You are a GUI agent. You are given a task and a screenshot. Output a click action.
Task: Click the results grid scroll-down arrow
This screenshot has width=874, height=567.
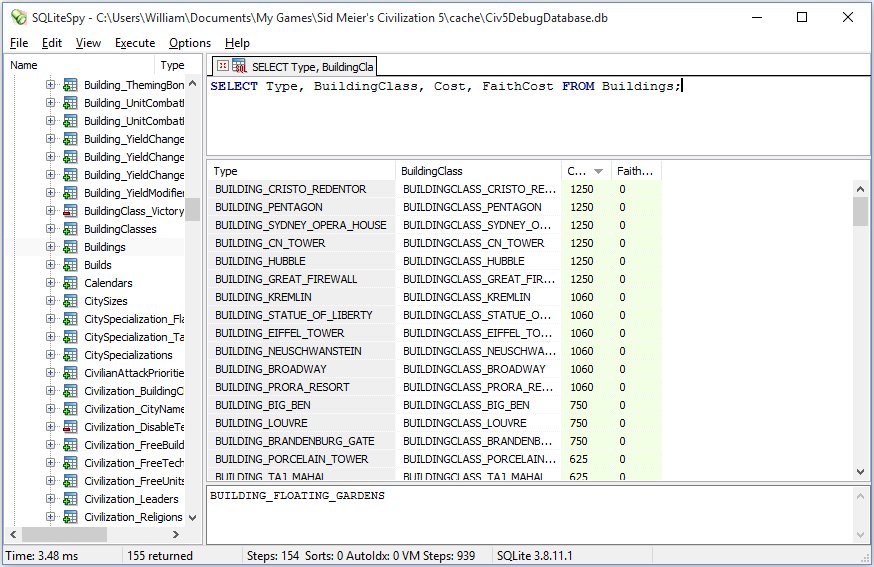pyautogui.click(x=860, y=472)
